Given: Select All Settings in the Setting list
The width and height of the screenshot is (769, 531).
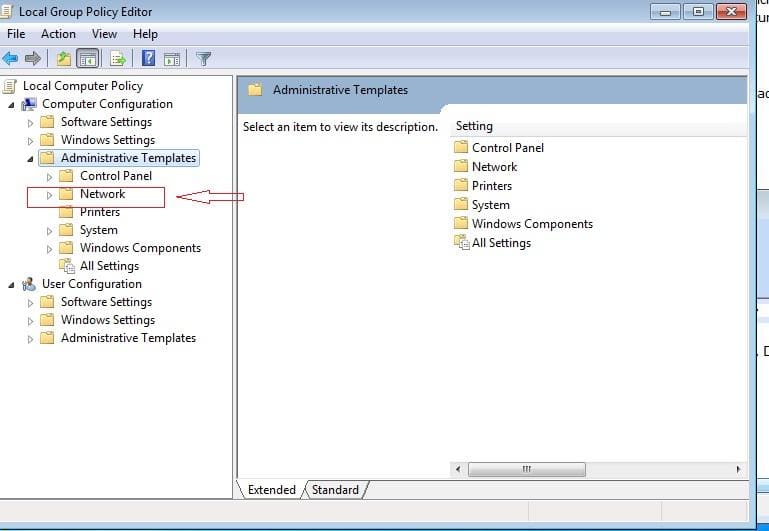Looking at the screenshot, I should pyautogui.click(x=501, y=243).
